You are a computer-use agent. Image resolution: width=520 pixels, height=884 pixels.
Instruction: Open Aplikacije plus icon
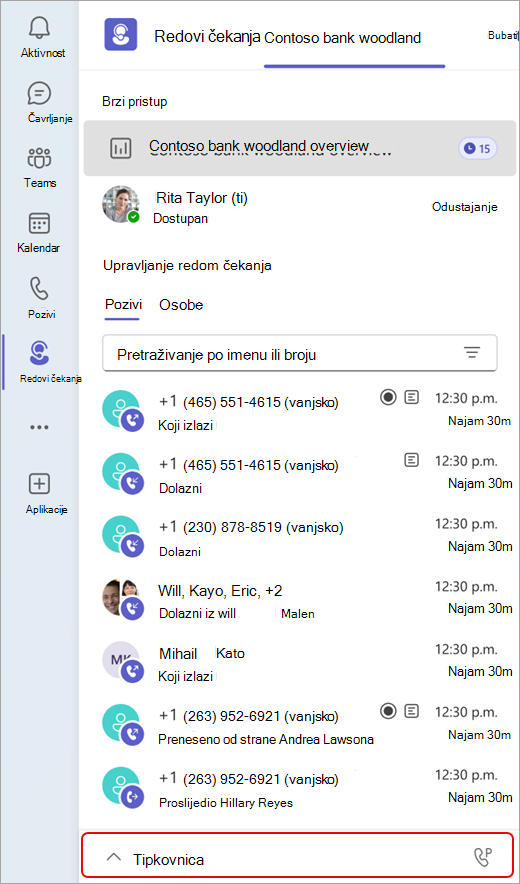[x=39, y=483]
